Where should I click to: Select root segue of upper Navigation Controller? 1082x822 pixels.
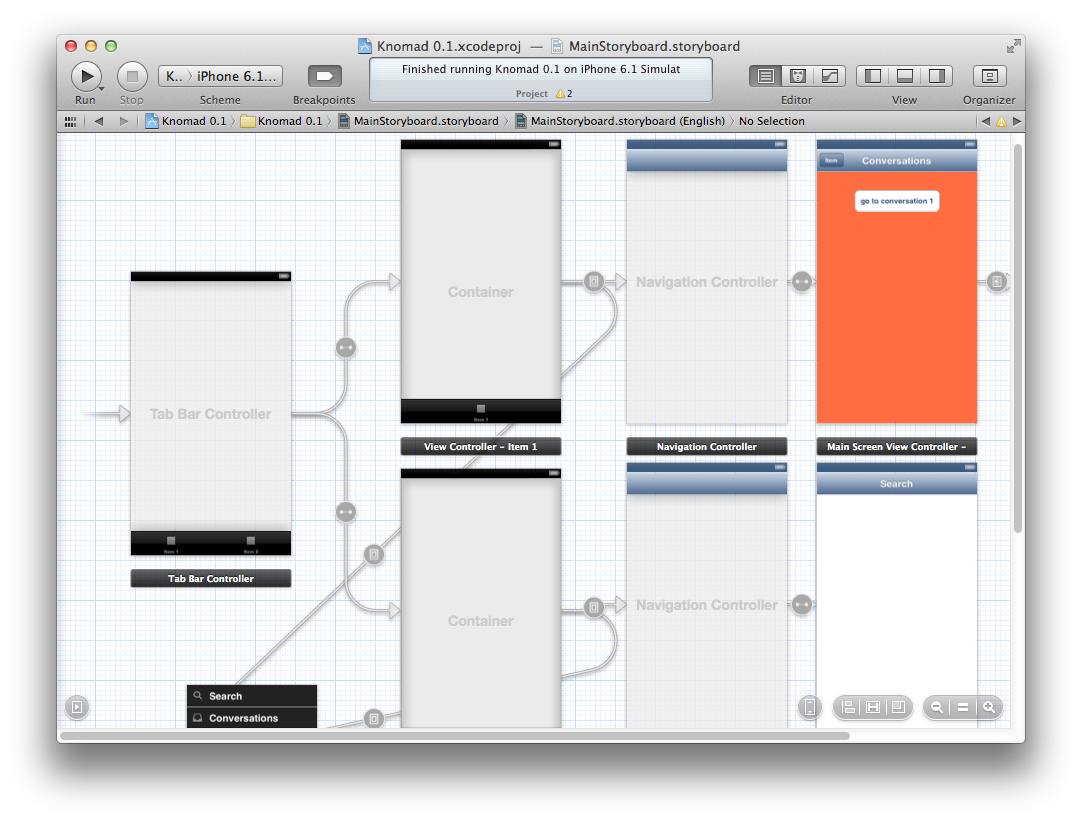point(801,282)
